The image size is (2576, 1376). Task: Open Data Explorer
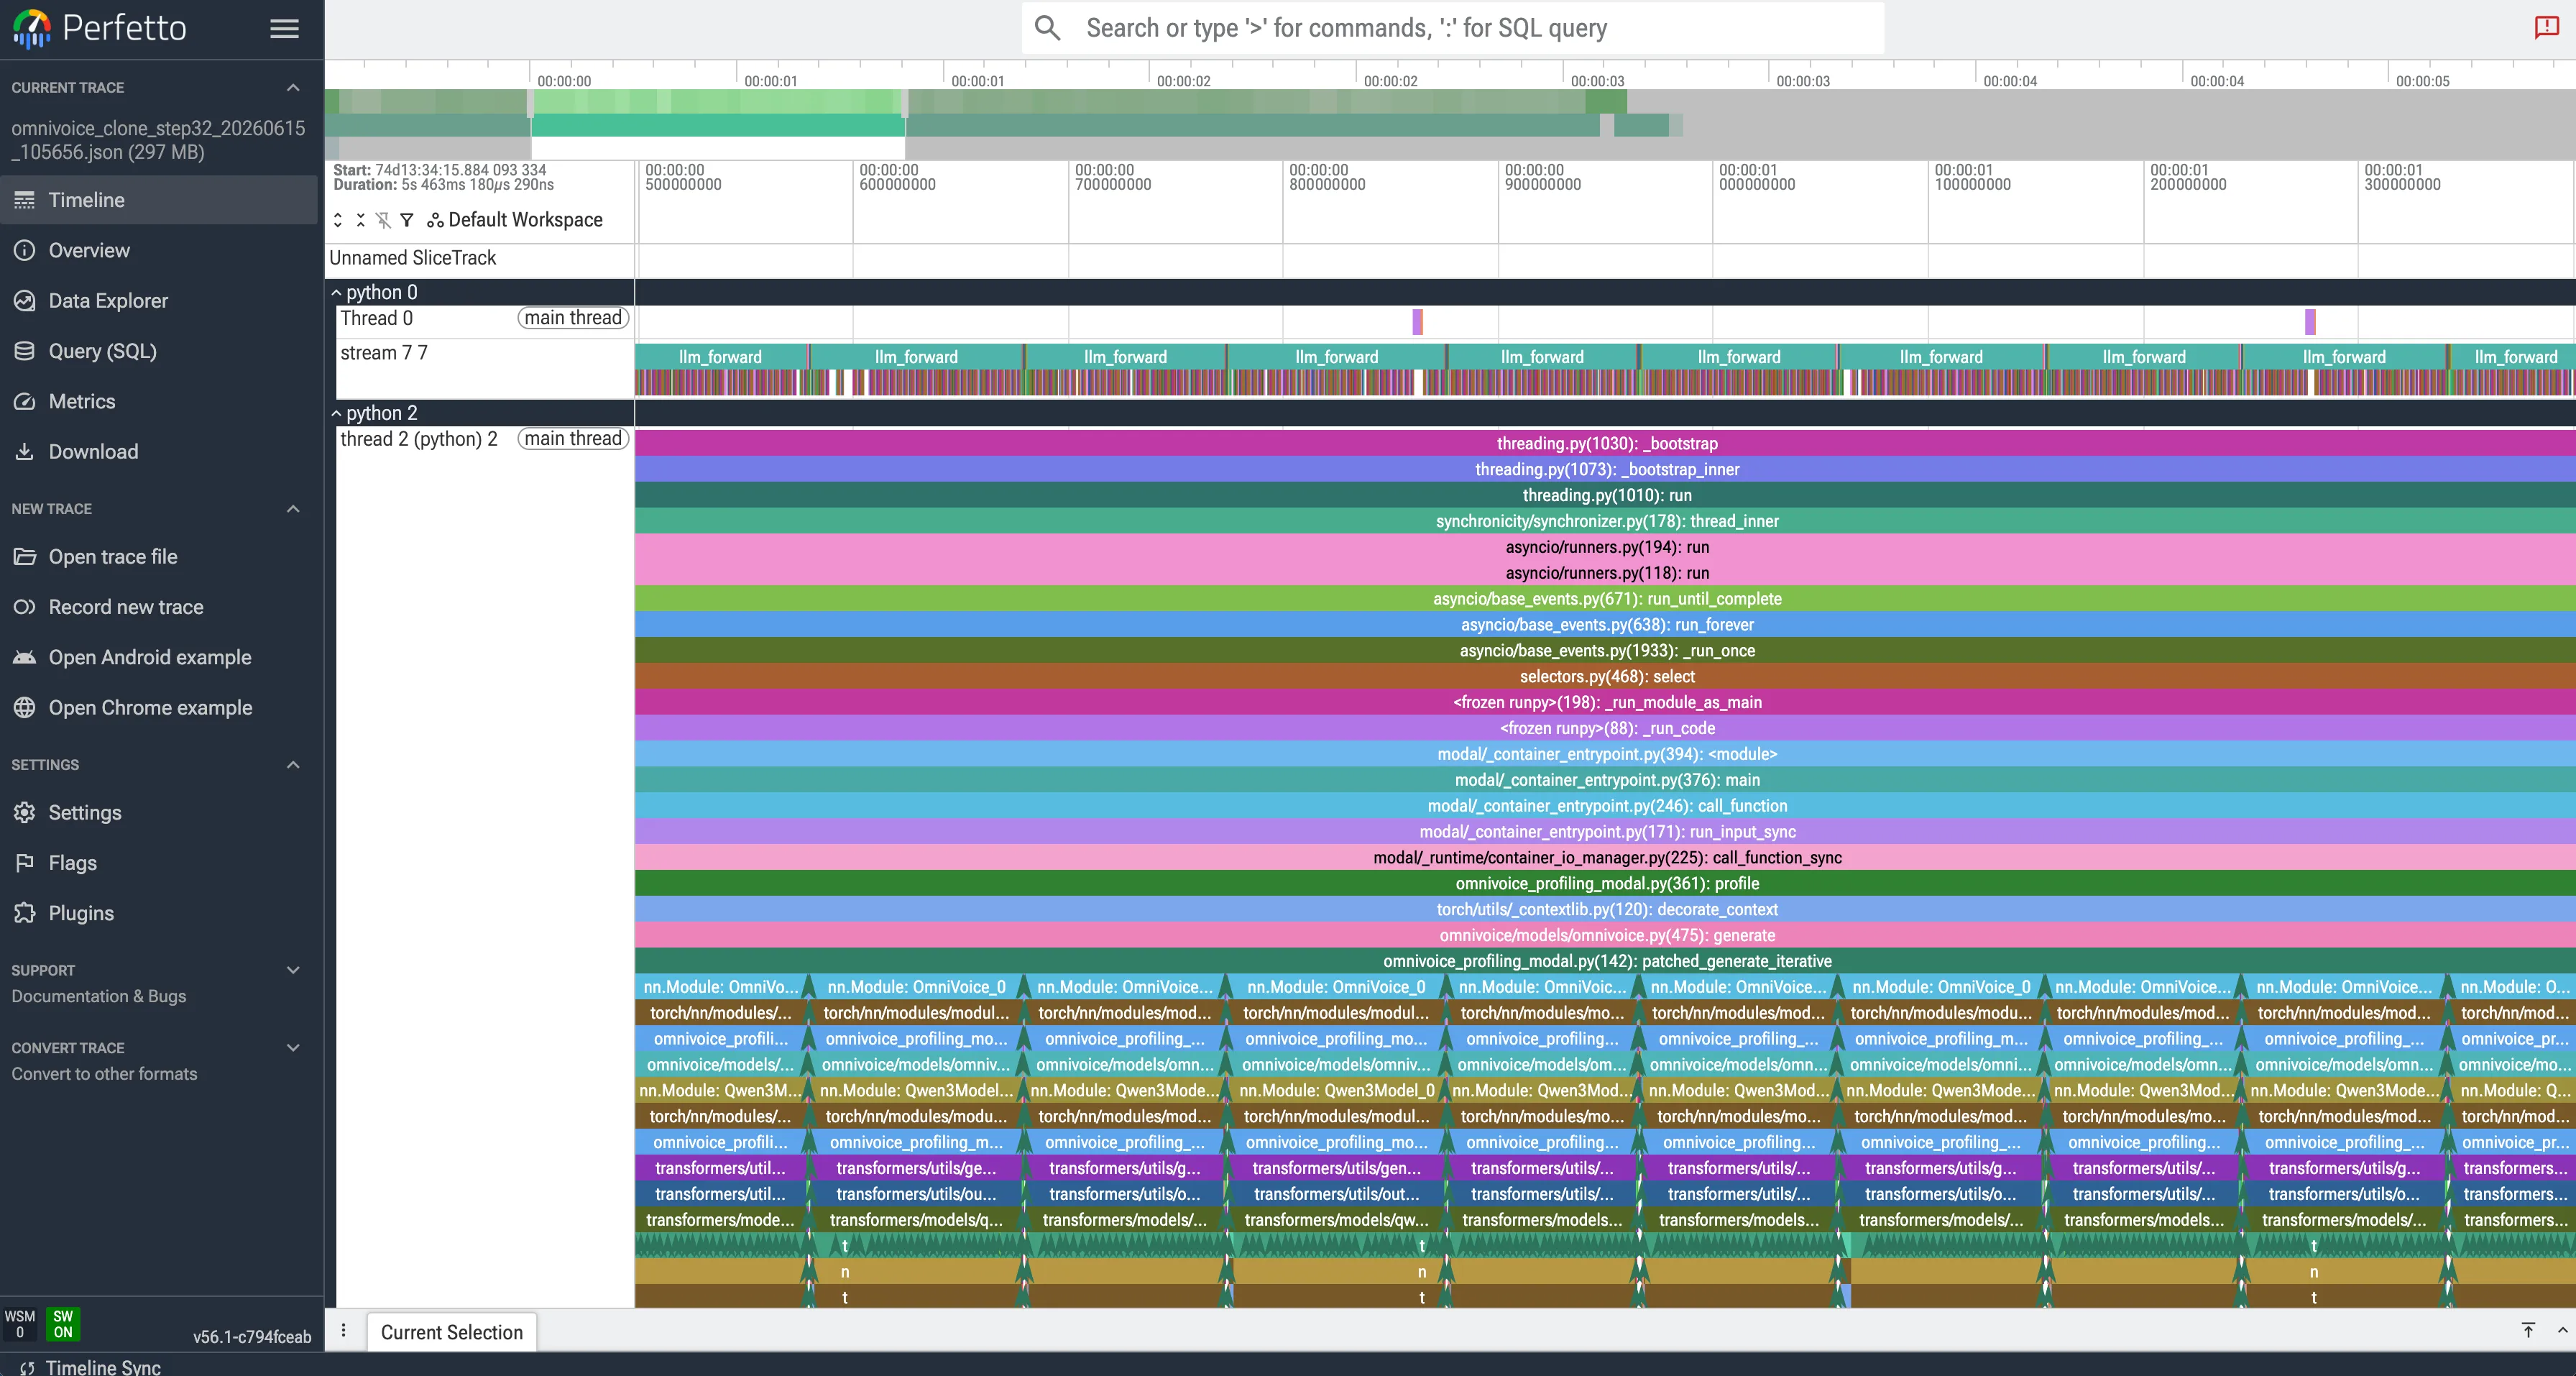pyautogui.click(x=159, y=300)
